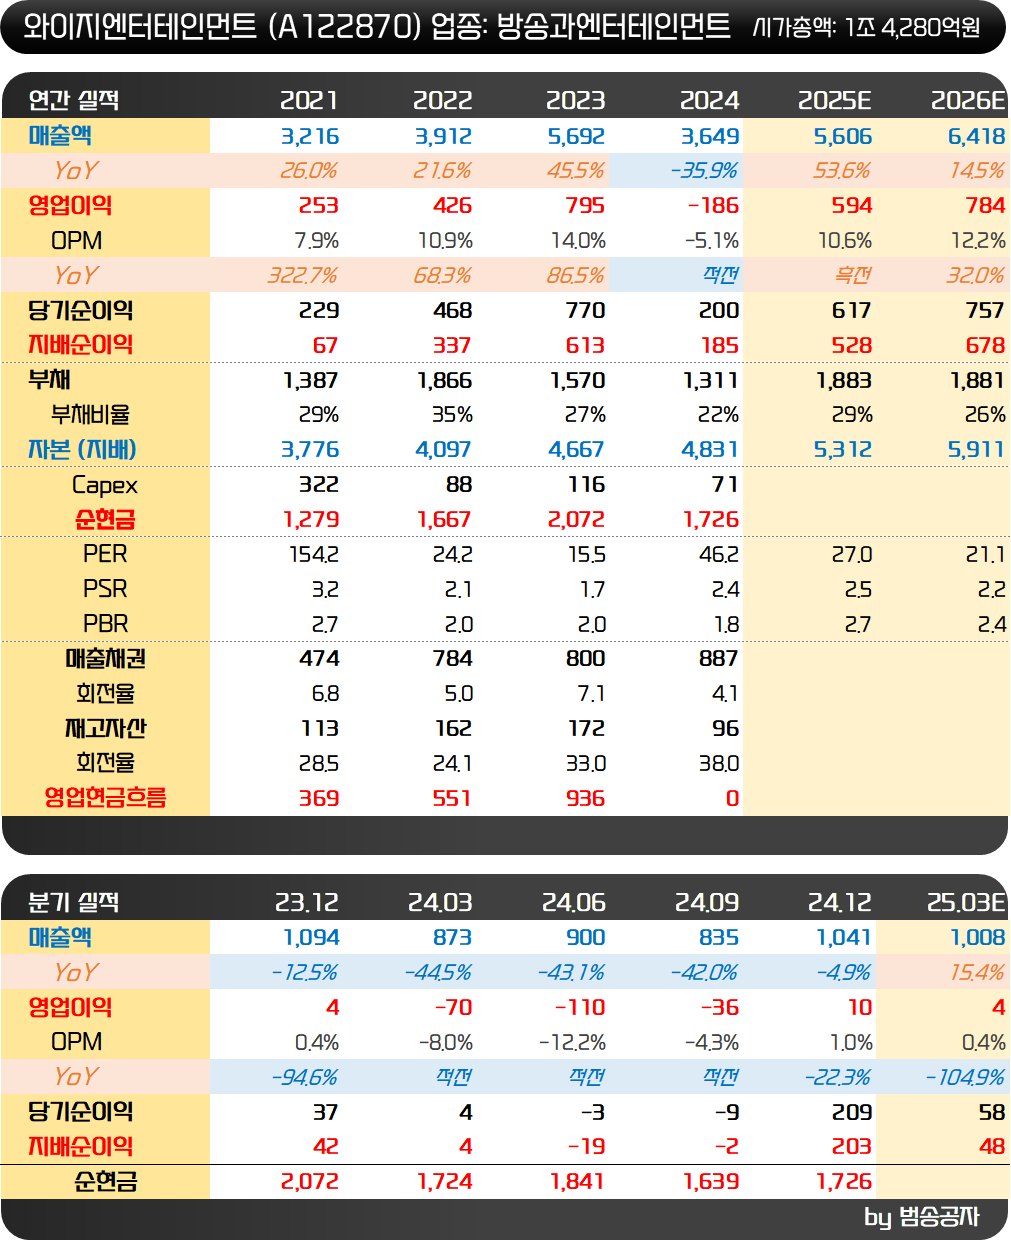Click the 24.12 quarterly net income 209
Image resolution: width=1011 pixels, height=1240 pixels.
pos(852,1112)
